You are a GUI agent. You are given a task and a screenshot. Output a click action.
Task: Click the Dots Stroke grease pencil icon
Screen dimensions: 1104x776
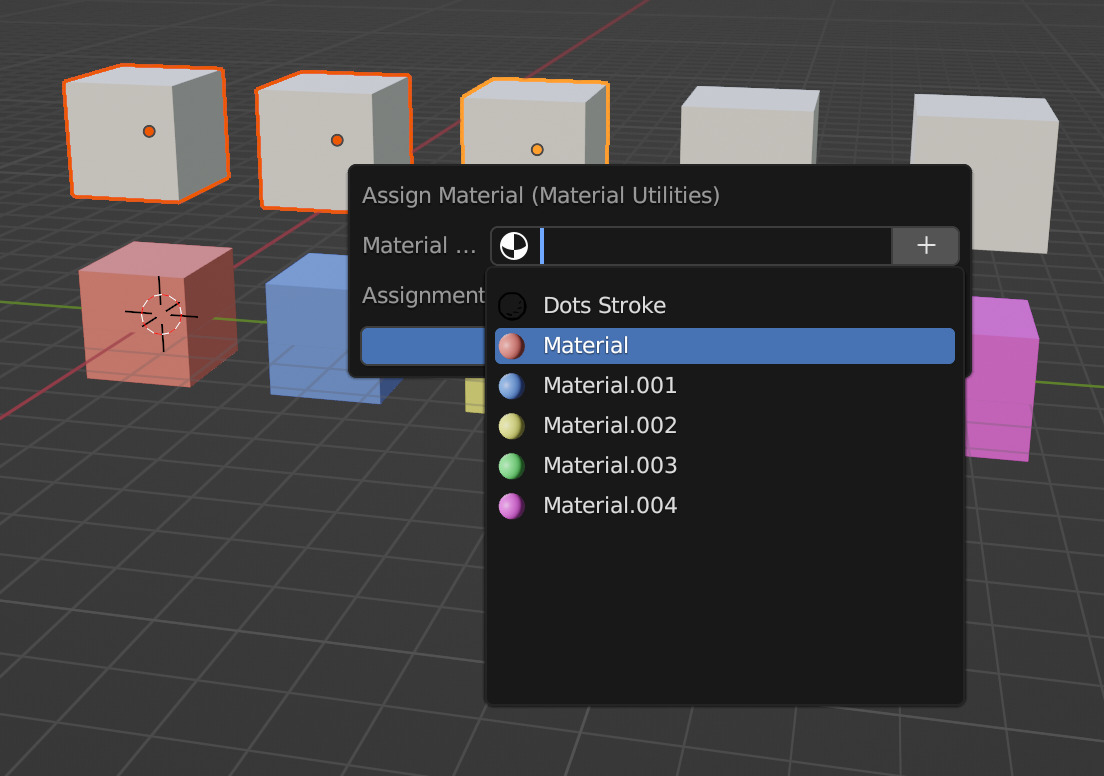pos(513,305)
